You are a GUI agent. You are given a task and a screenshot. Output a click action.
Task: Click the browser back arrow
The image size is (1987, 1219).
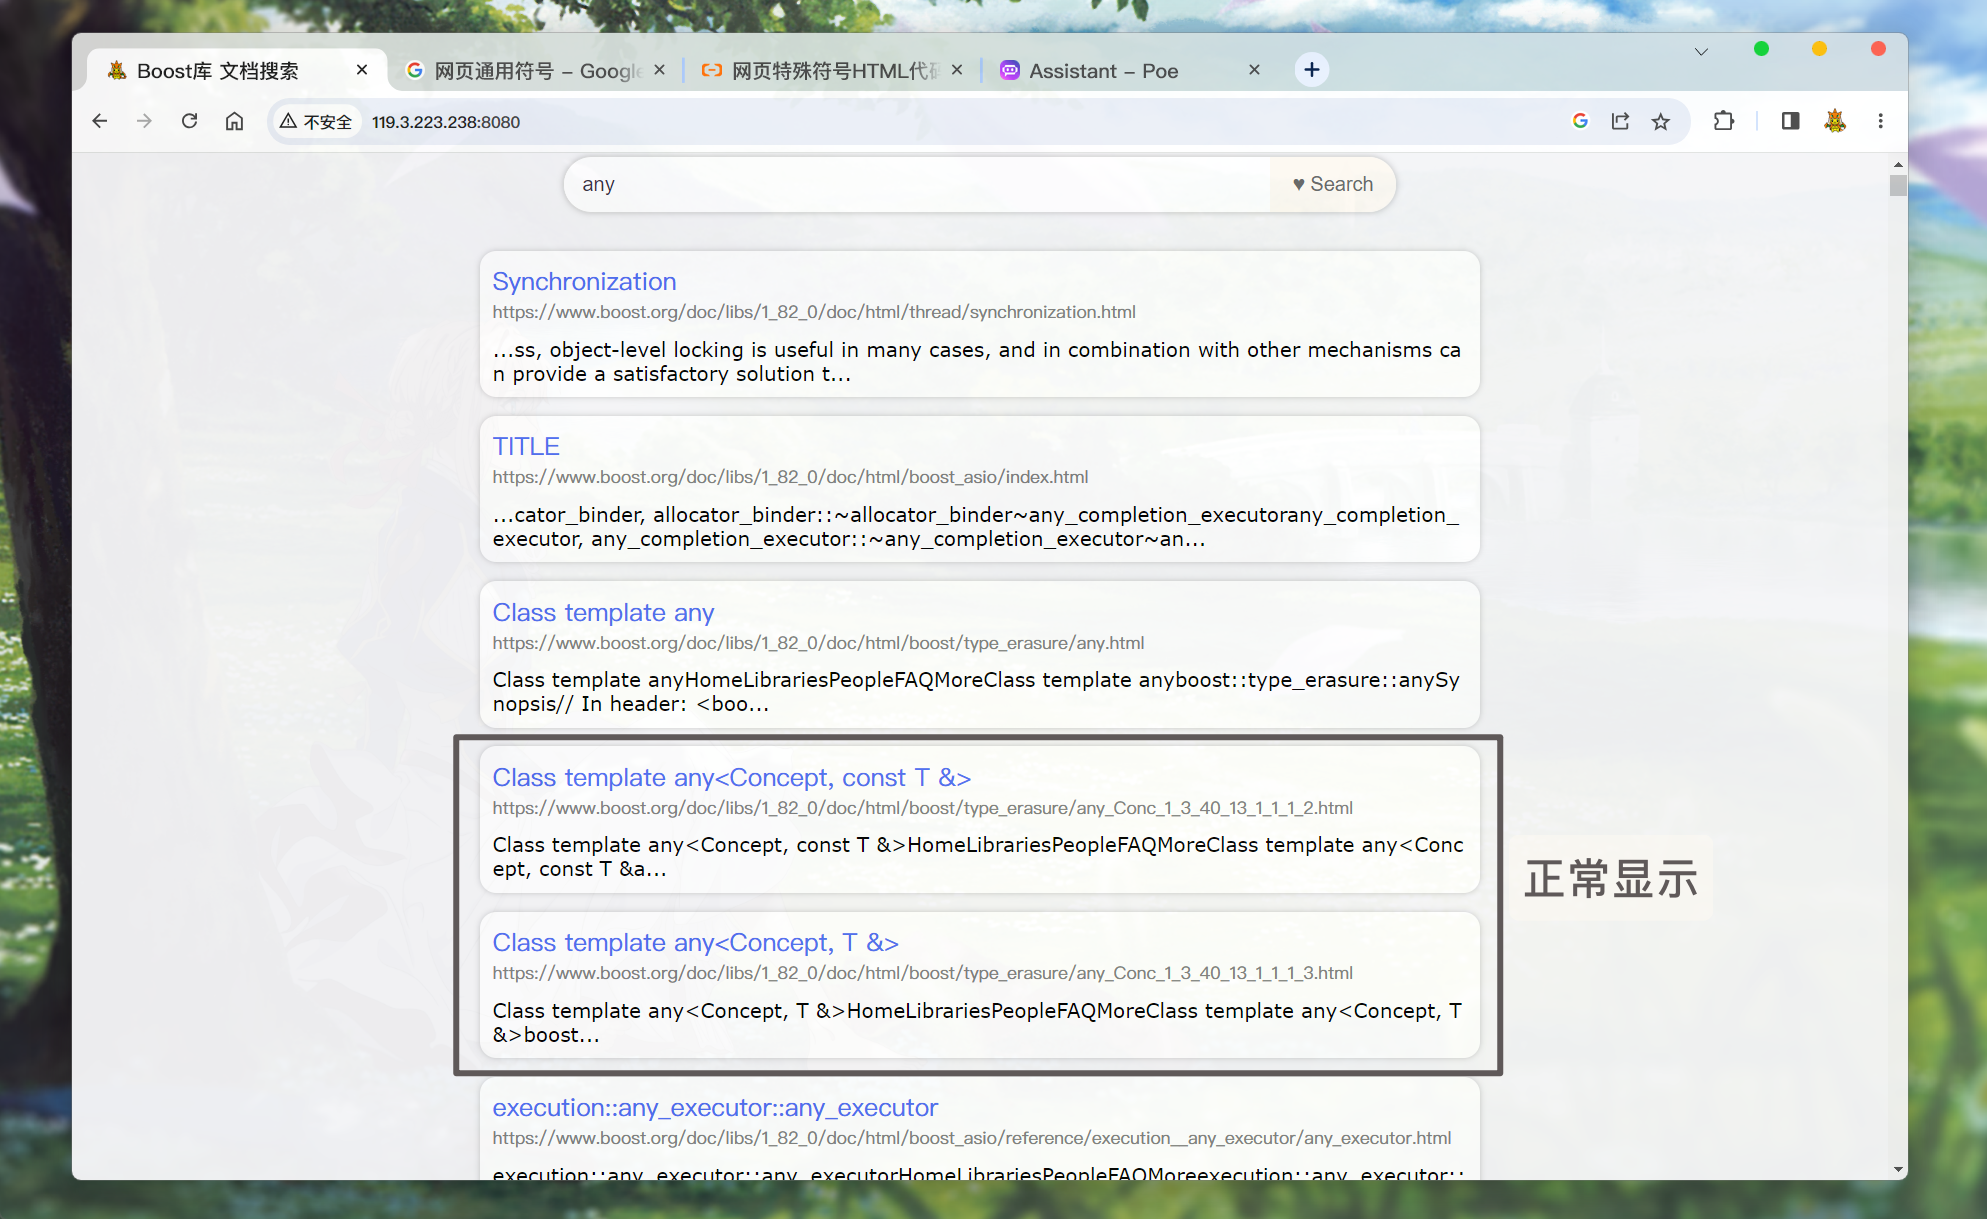(99, 121)
